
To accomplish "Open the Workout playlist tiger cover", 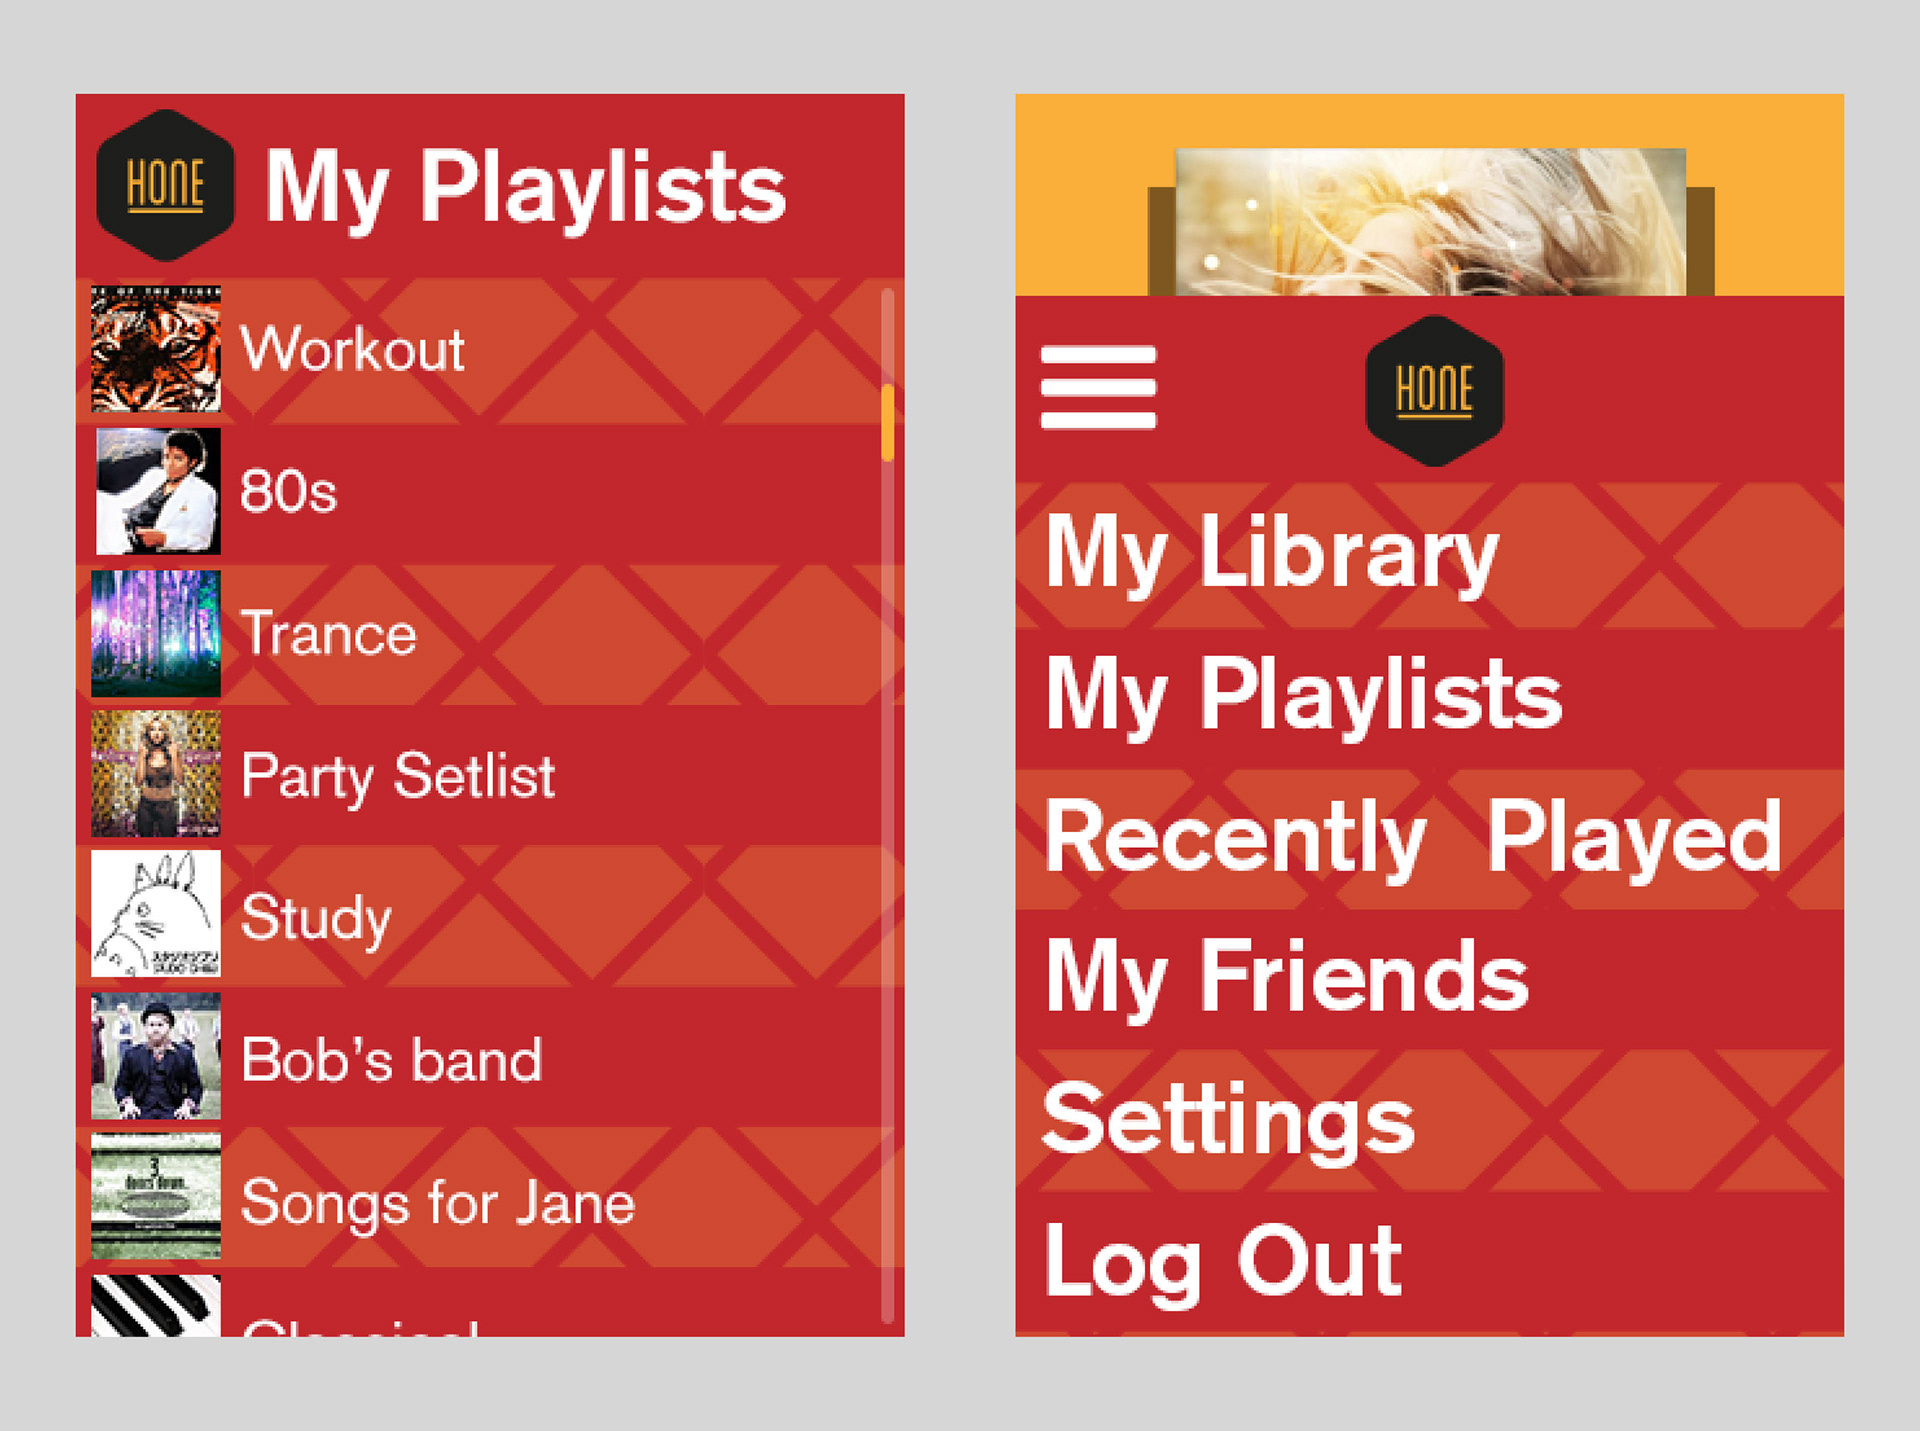I will (156, 349).
